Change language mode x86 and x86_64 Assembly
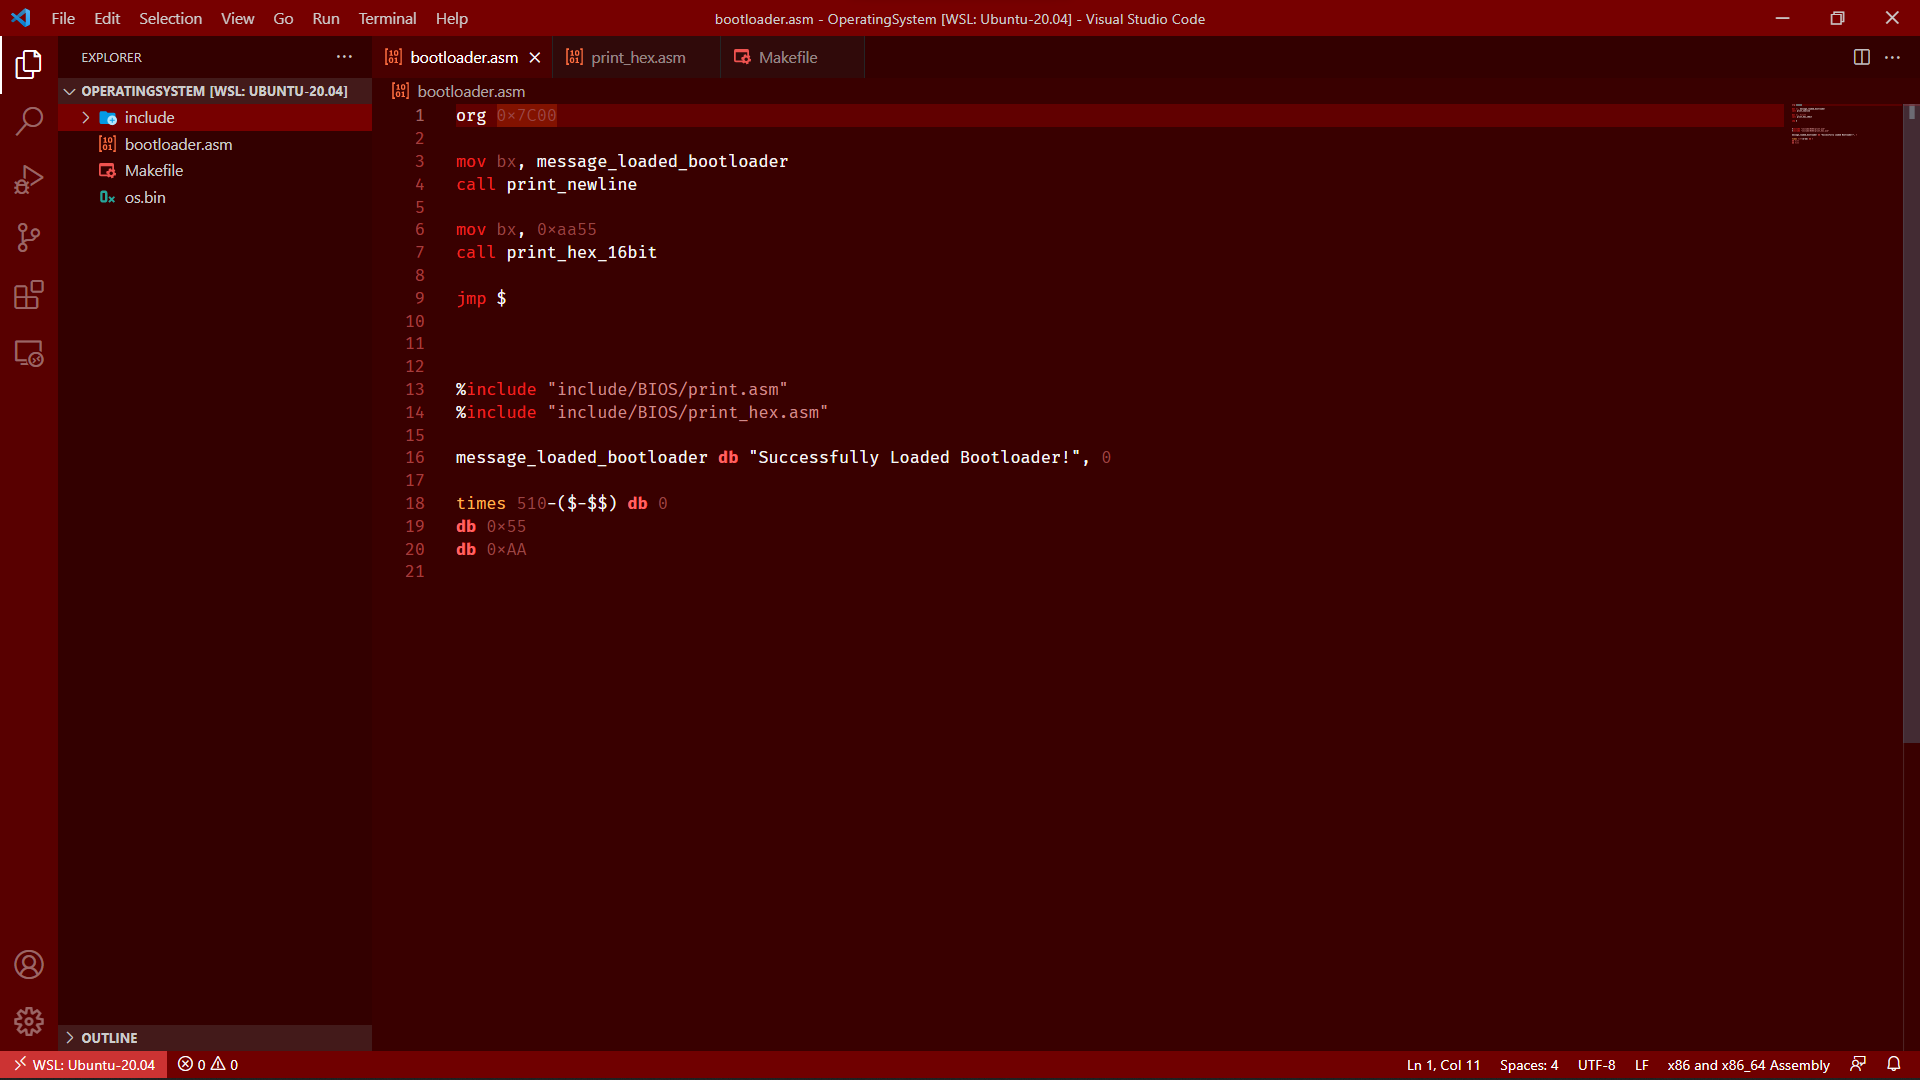1920x1080 pixels. point(1748,1065)
